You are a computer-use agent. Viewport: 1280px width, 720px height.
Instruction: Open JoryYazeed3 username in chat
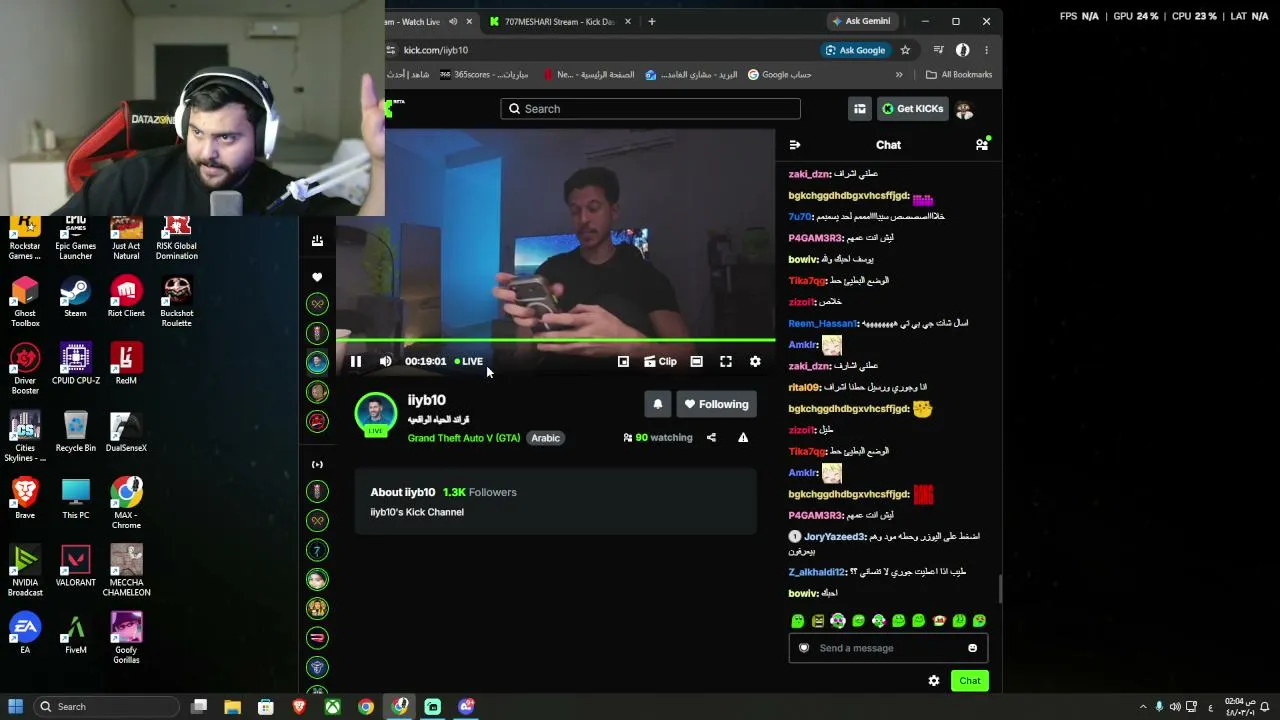pyautogui.click(x=834, y=537)
